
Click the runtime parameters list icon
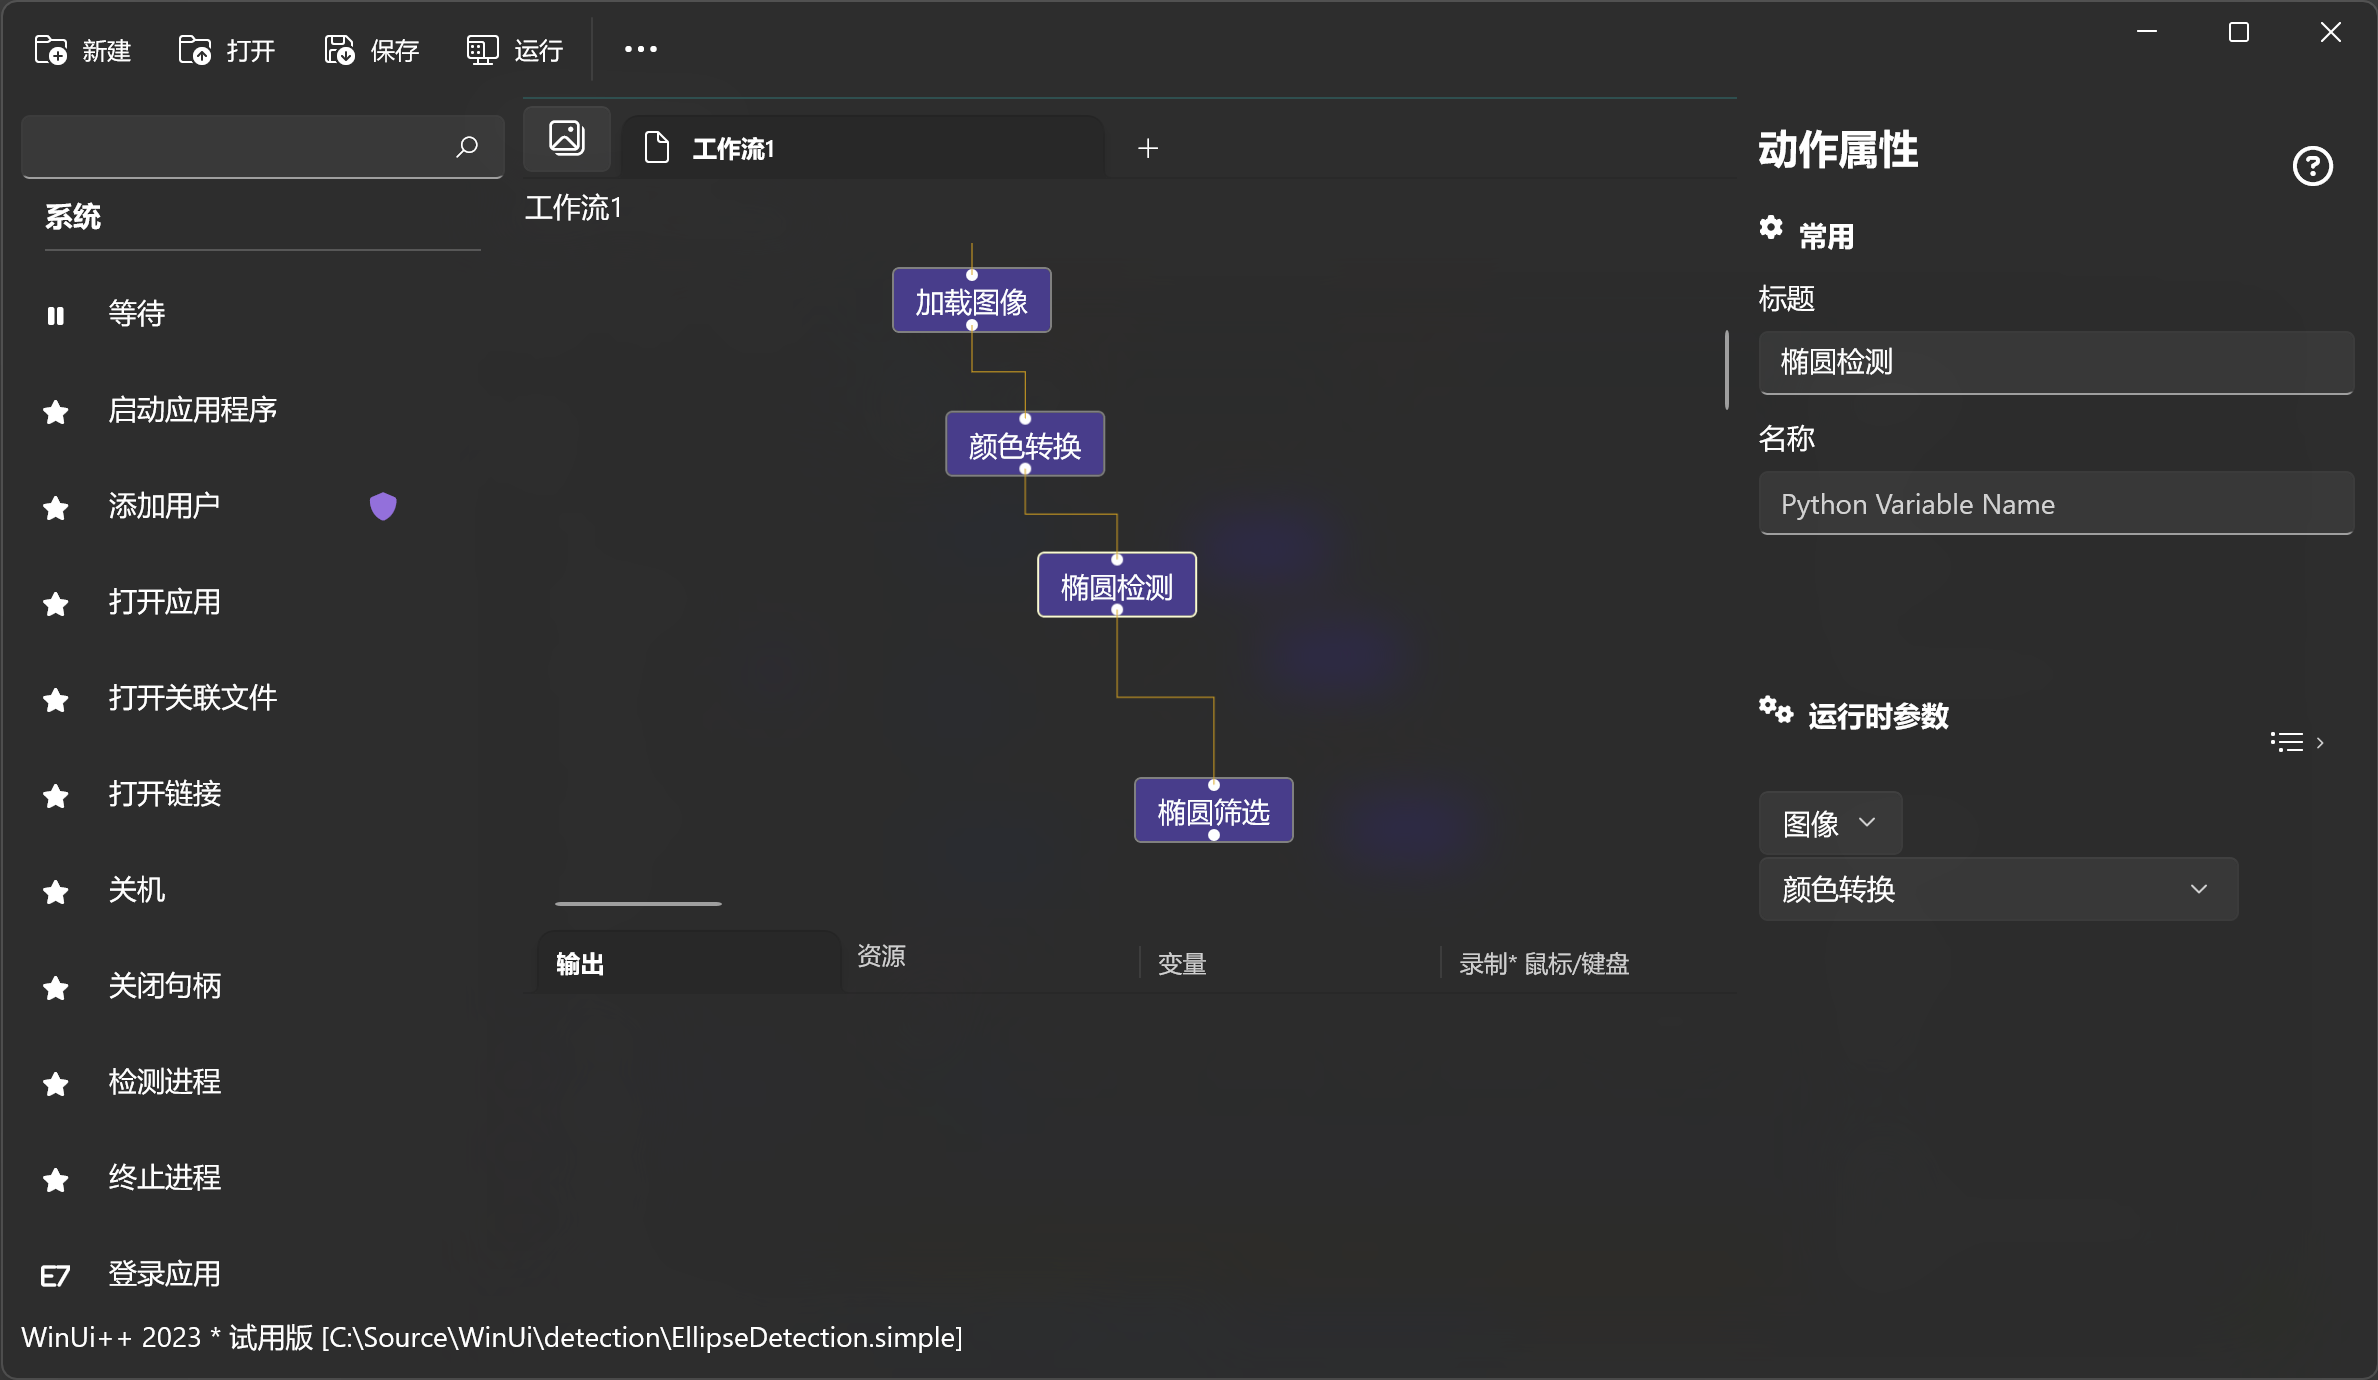(x=2287, y=741)
